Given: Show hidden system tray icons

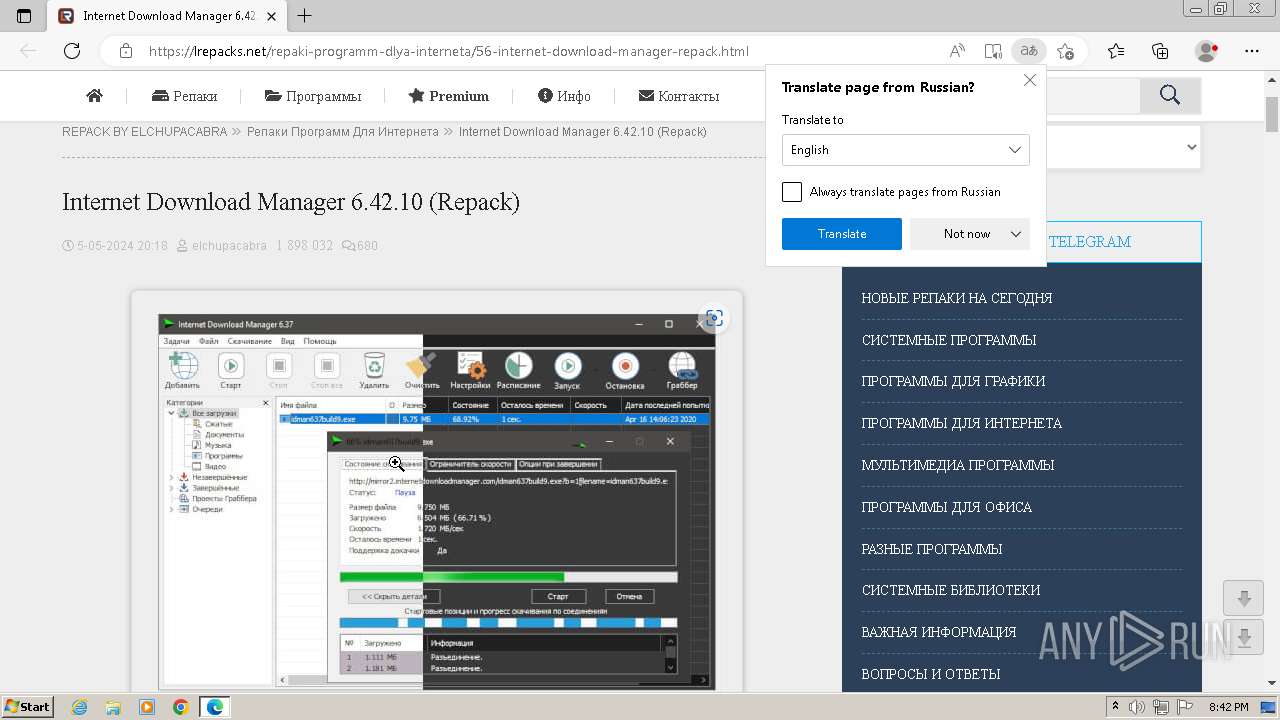Looking at the screenshot, I should (x=1117, y=707).
